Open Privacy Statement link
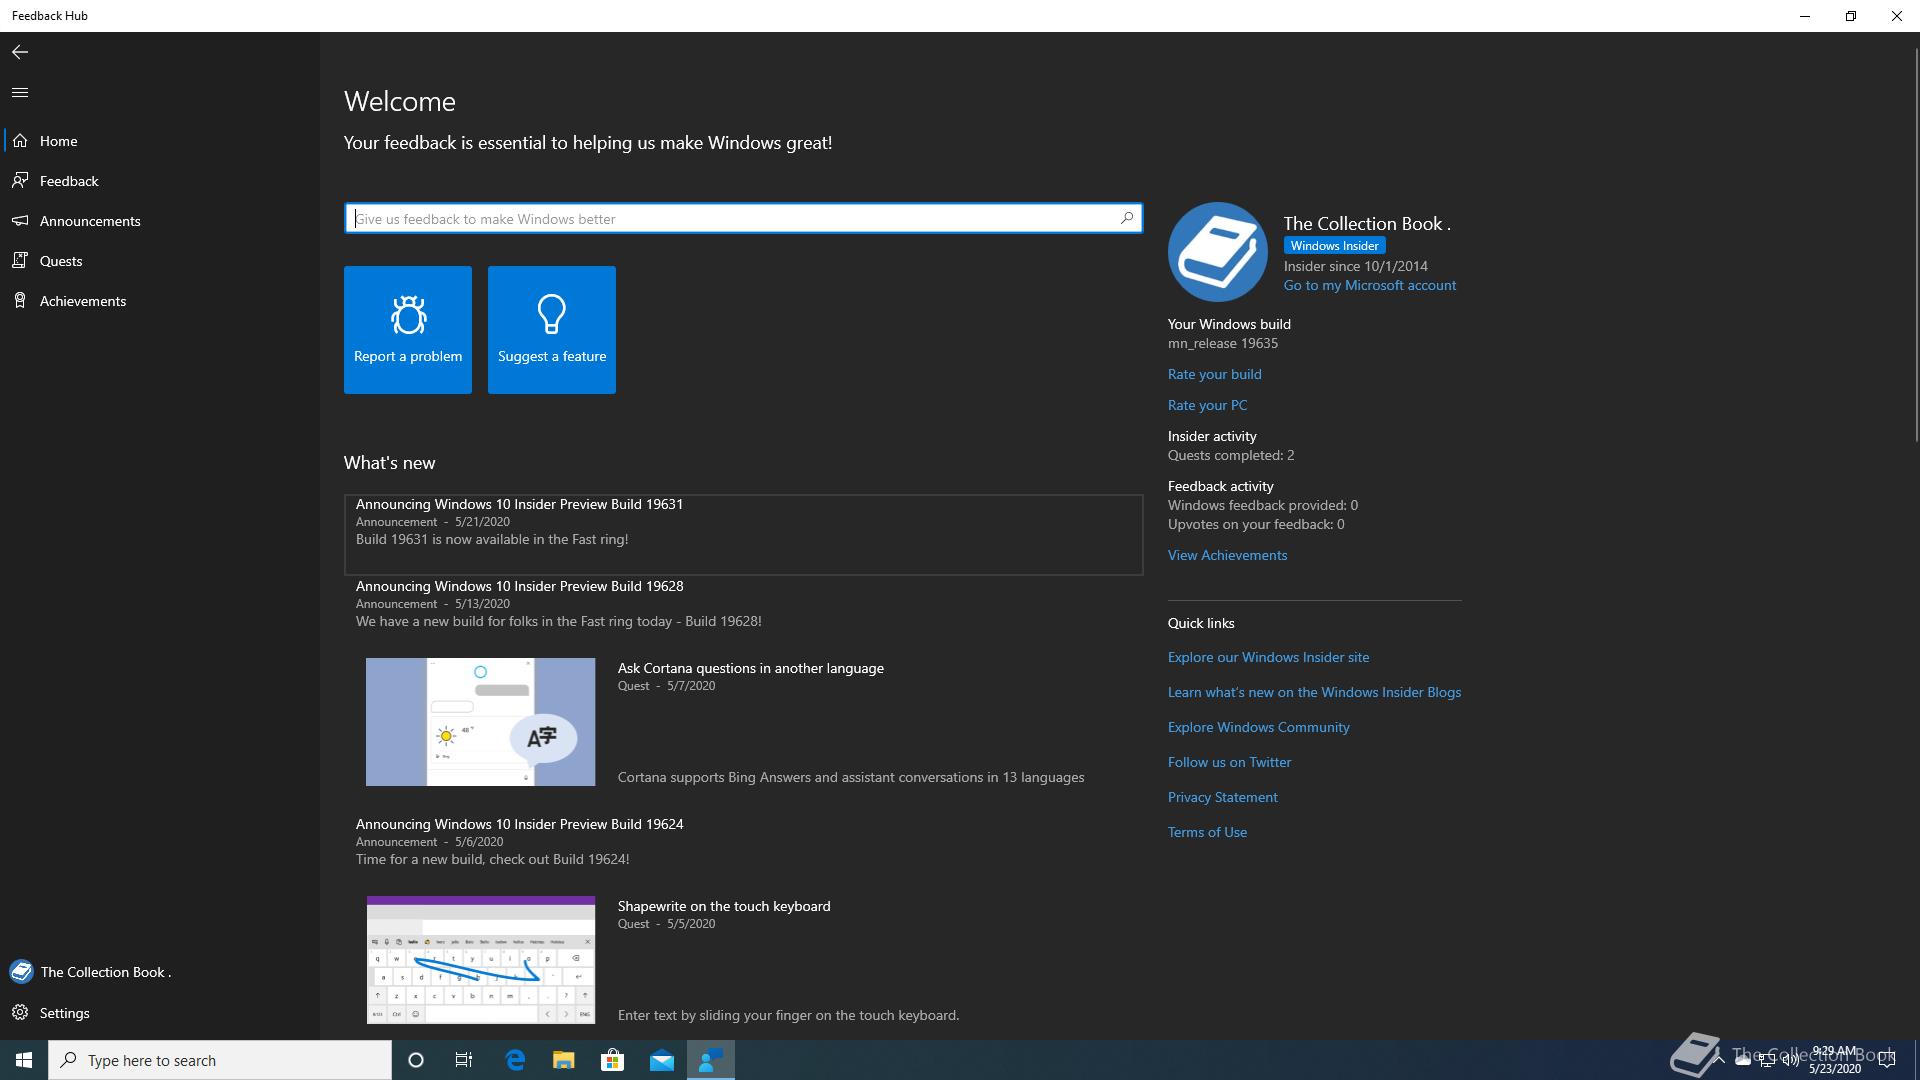Screen dimensions: 1920x1080 [1222, 797]
